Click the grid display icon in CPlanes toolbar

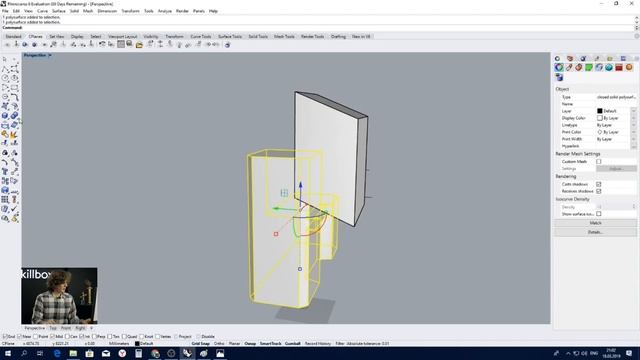(x=121, y=44)
